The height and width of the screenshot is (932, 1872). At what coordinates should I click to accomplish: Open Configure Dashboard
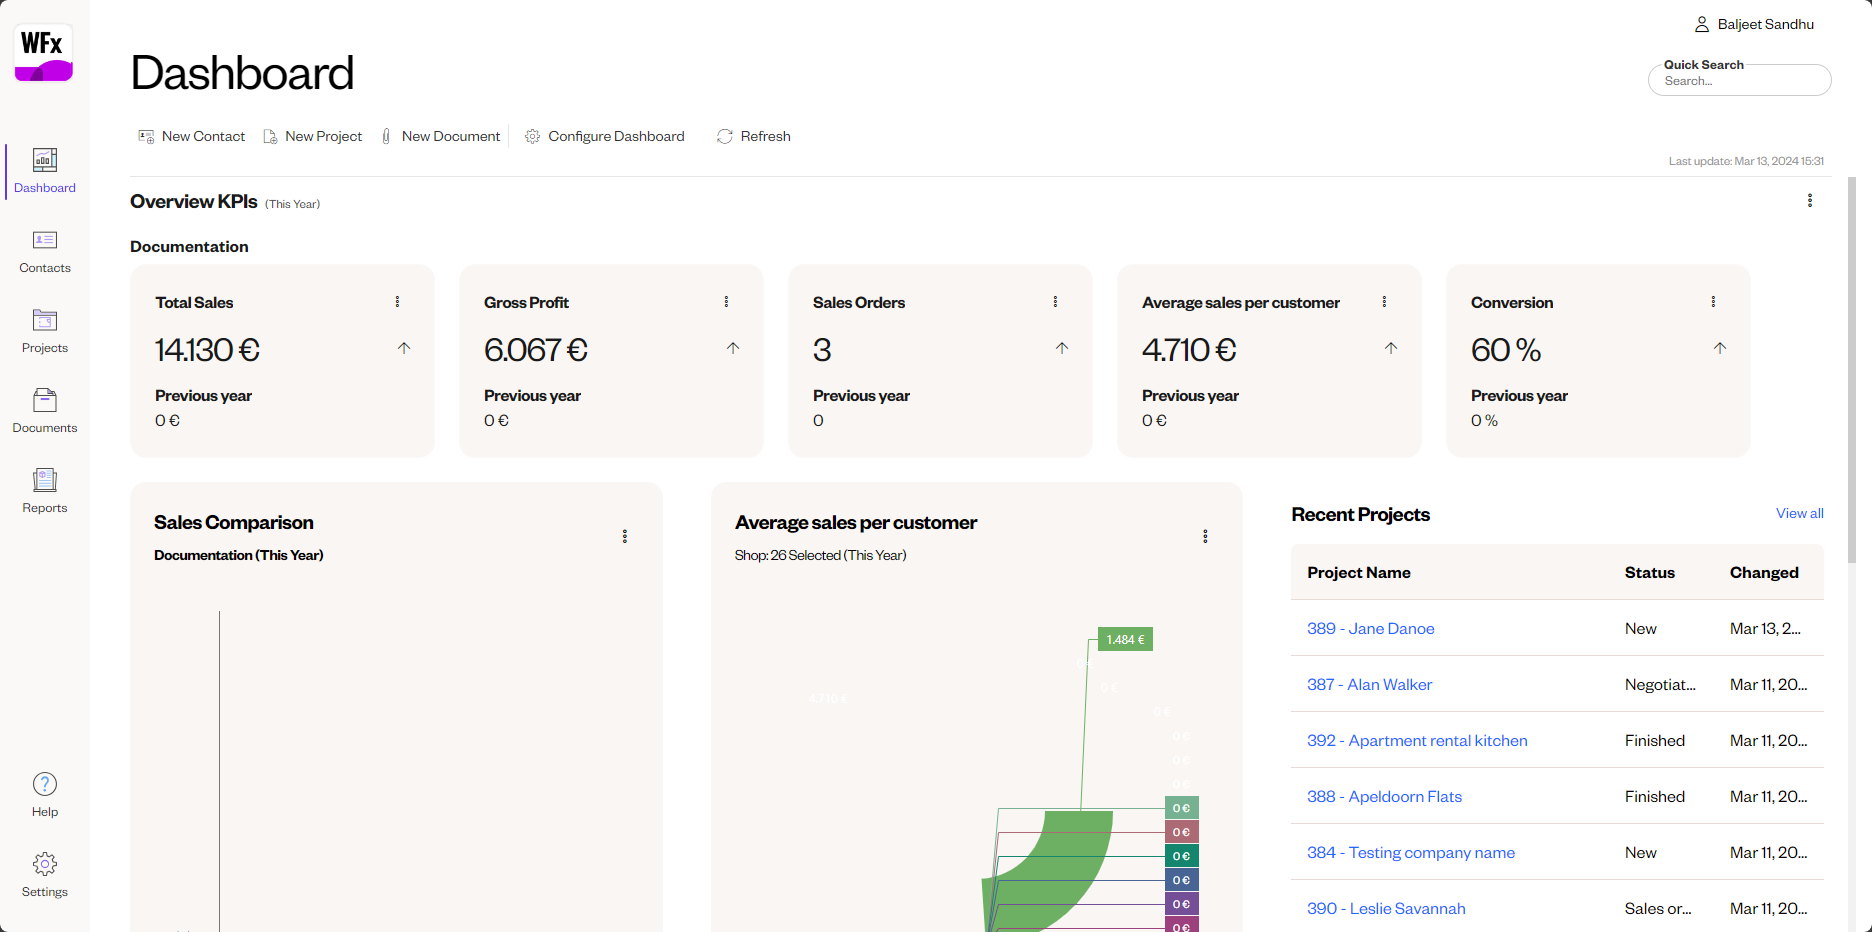(605, 136)
